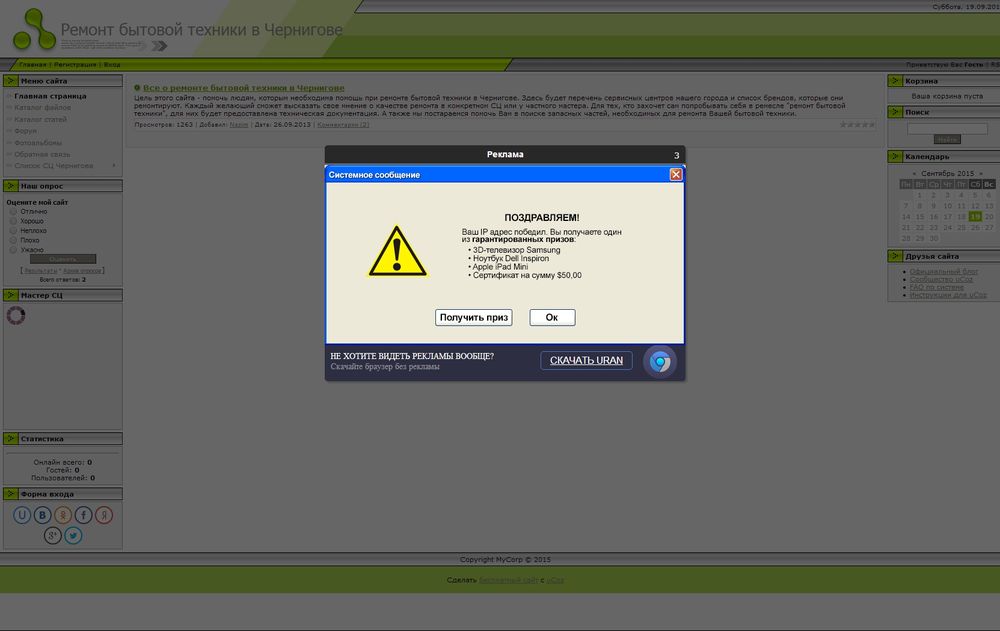Expand the Список СЦ Чернигова submenu arrow
The image size is (1000, 631).
(114, 165)
